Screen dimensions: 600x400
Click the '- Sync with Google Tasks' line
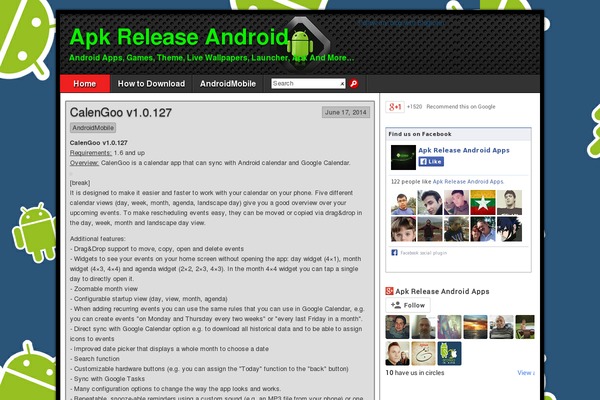[107, 379]
